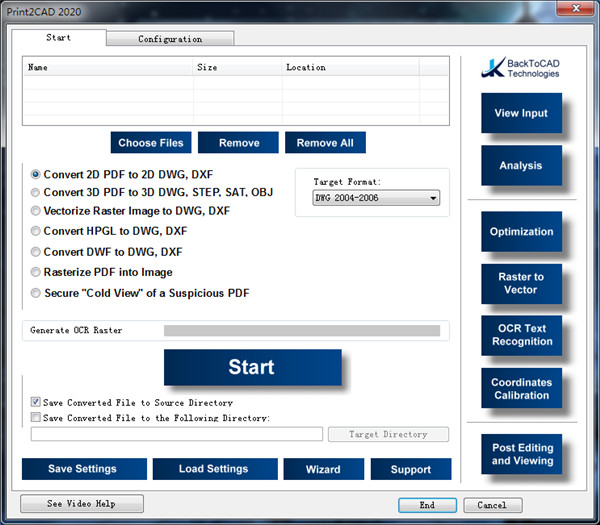Click Load Settings
The width and height of the screenshot is (600, 525).
pyautogui.click(x=215, y=469)
